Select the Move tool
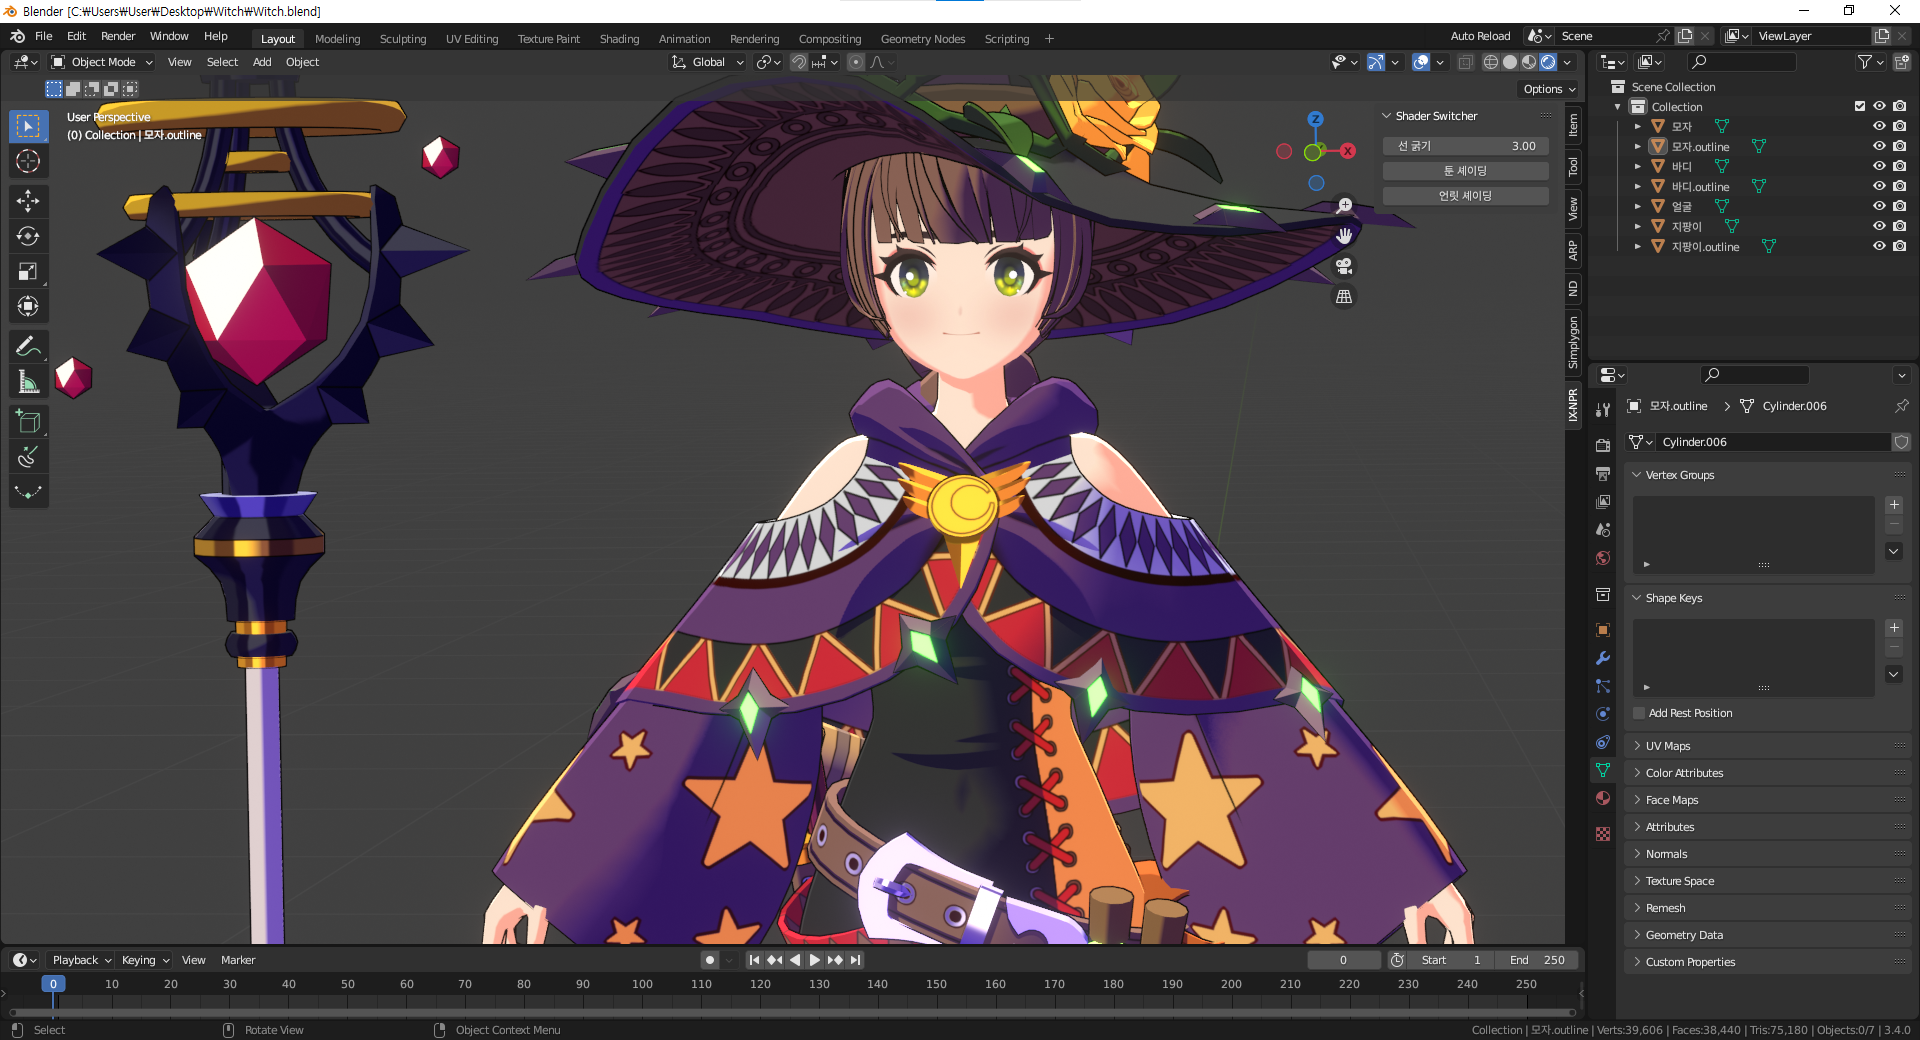This screenshot has width=1920, height=1040. (x=28, y=201)
